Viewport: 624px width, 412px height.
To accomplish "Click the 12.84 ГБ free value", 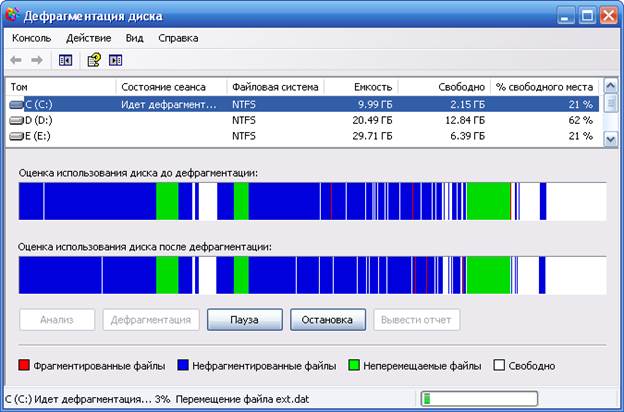I will click(x=465, y=120).
